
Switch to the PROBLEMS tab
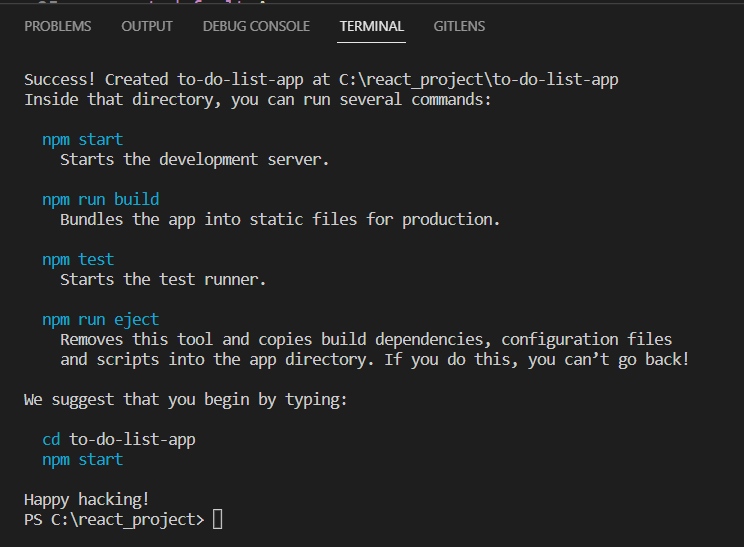(x=58, y=26)
